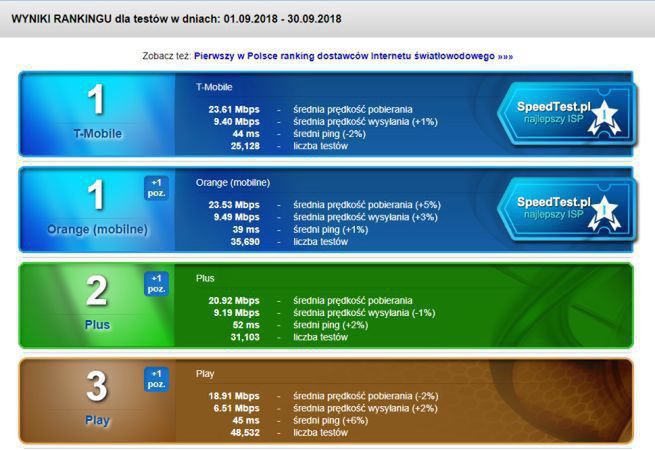Click Orange's średnia prędkość wysyłania (+3%) label
This screenshot has width=655, height=450.
pos(365,217)
